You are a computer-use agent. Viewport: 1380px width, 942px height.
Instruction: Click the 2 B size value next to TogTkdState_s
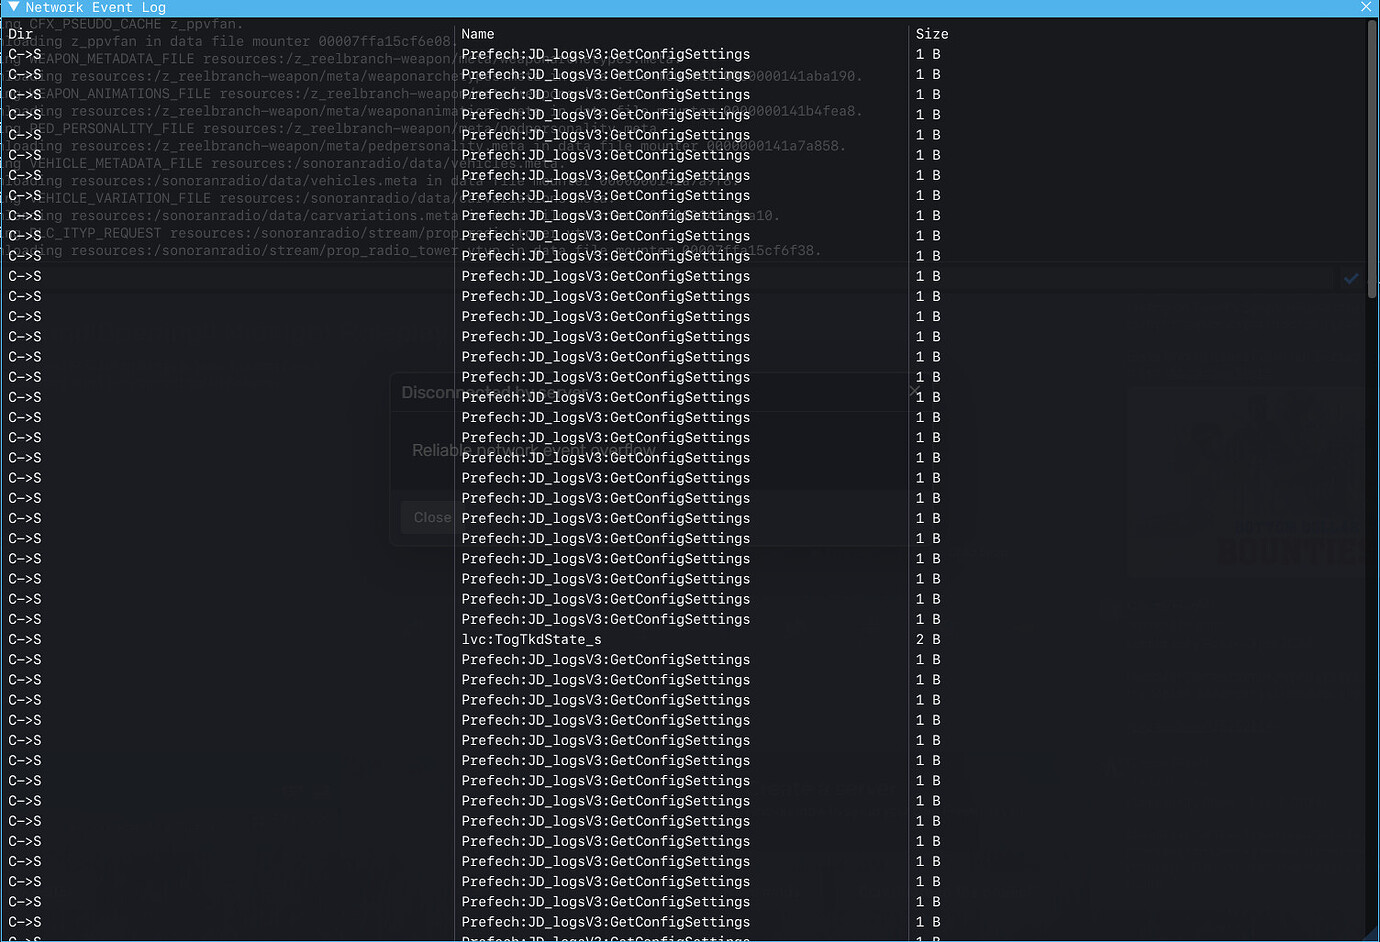(927, 639)
